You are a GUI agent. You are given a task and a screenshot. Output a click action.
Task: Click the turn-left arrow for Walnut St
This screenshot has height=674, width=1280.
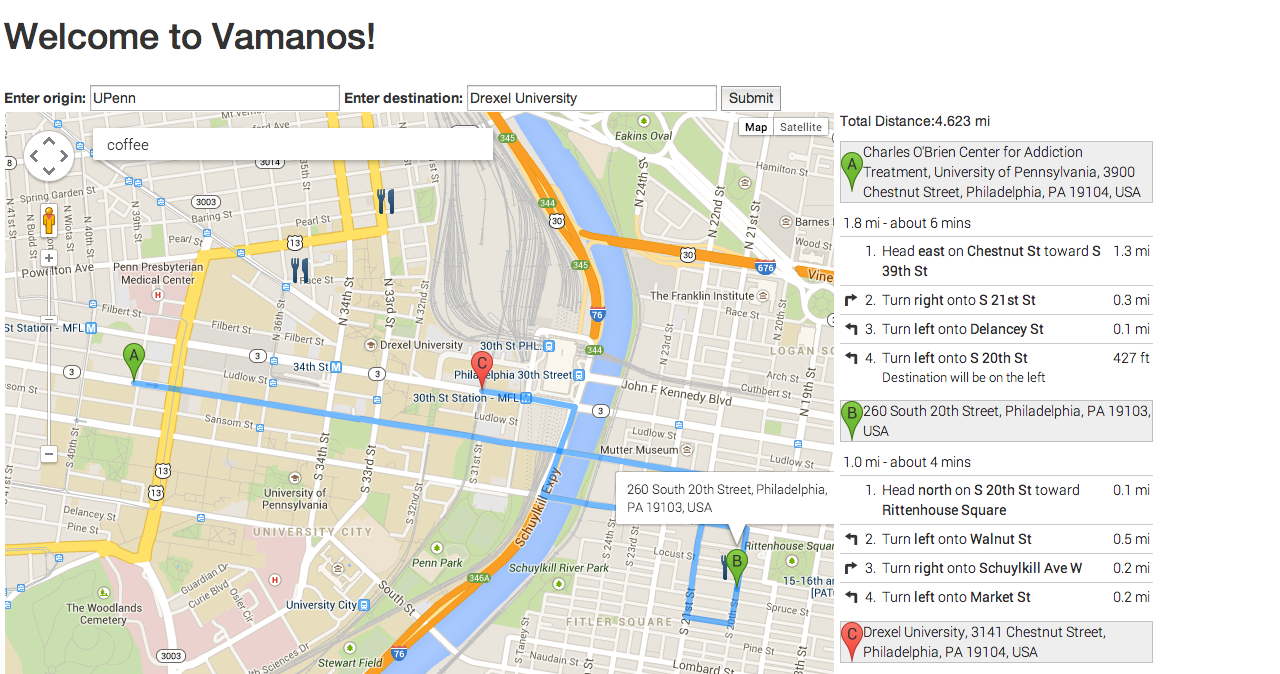pos(851,539)
